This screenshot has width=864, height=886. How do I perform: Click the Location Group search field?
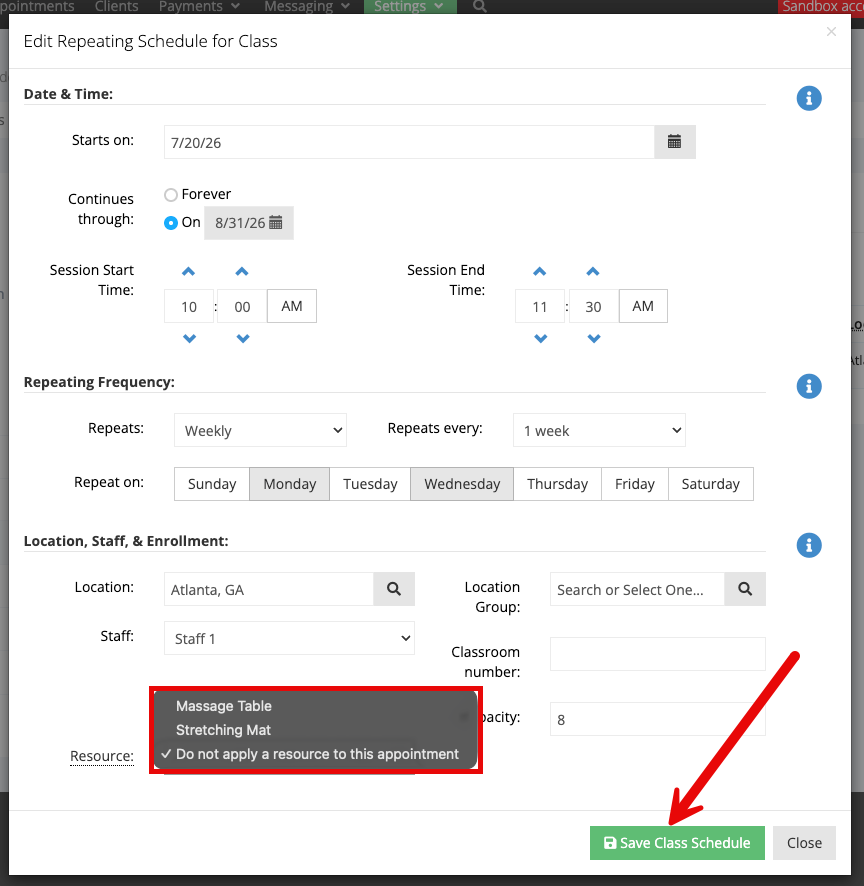click(x=637, y=589)
